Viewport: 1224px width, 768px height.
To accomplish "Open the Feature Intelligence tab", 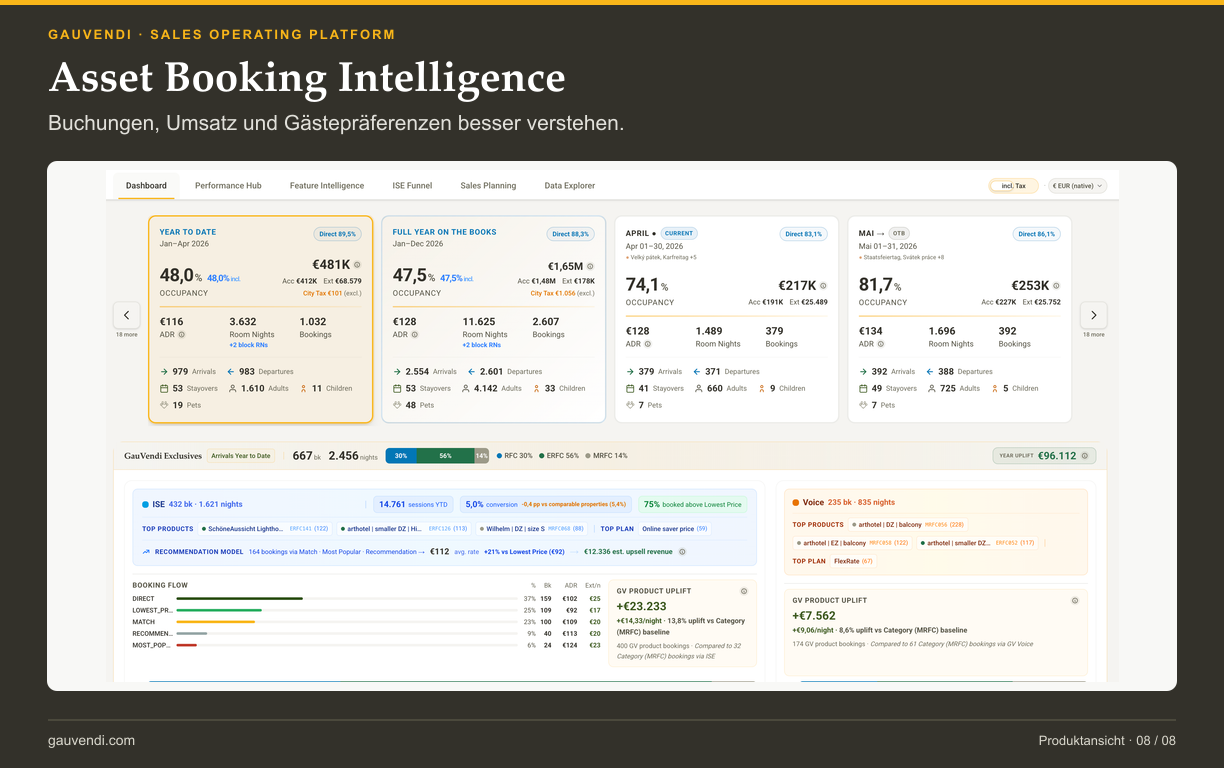I will tap(327, 185).
